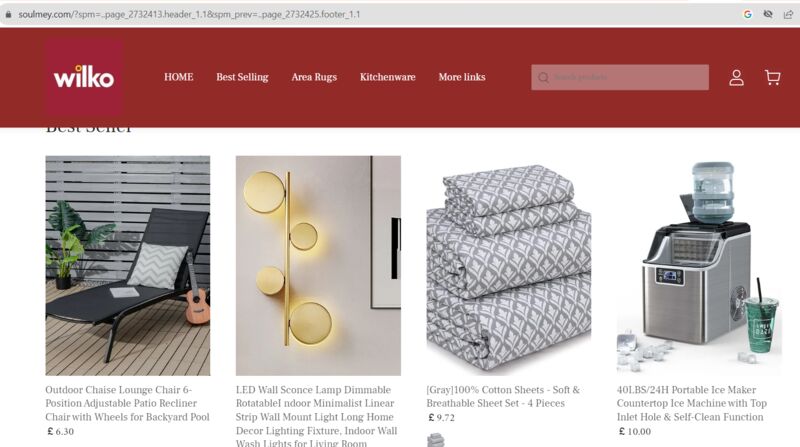Click the search magnifier icon

(x=543, y=78)
